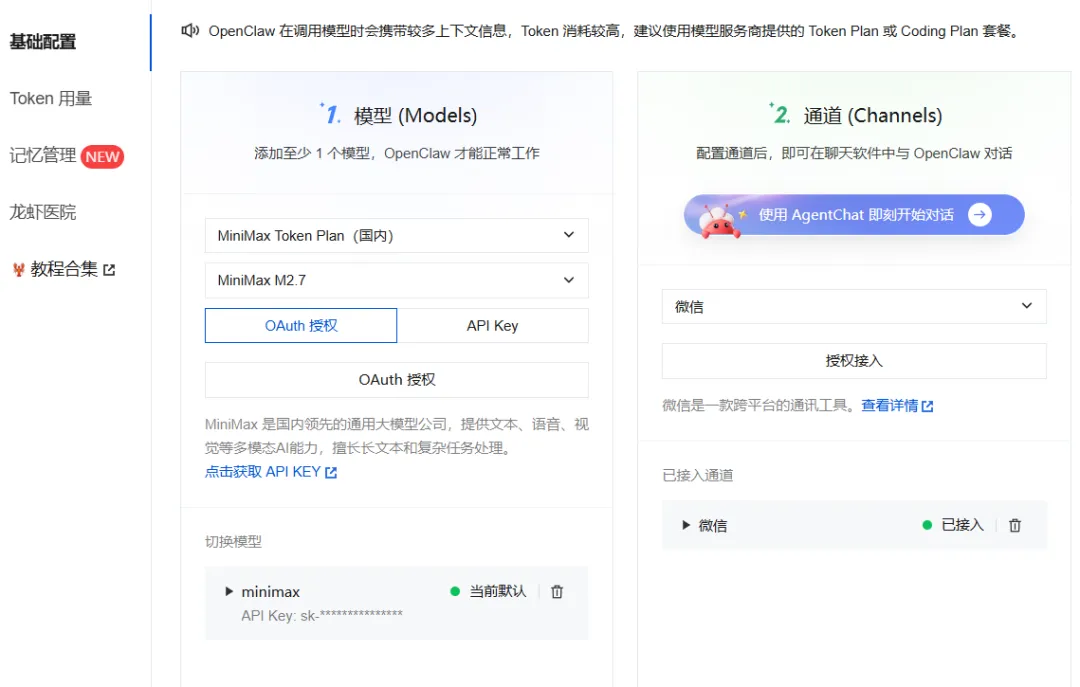Click the 切换模型 section label
Screen dimensions: 1080x687
point(233,542)
